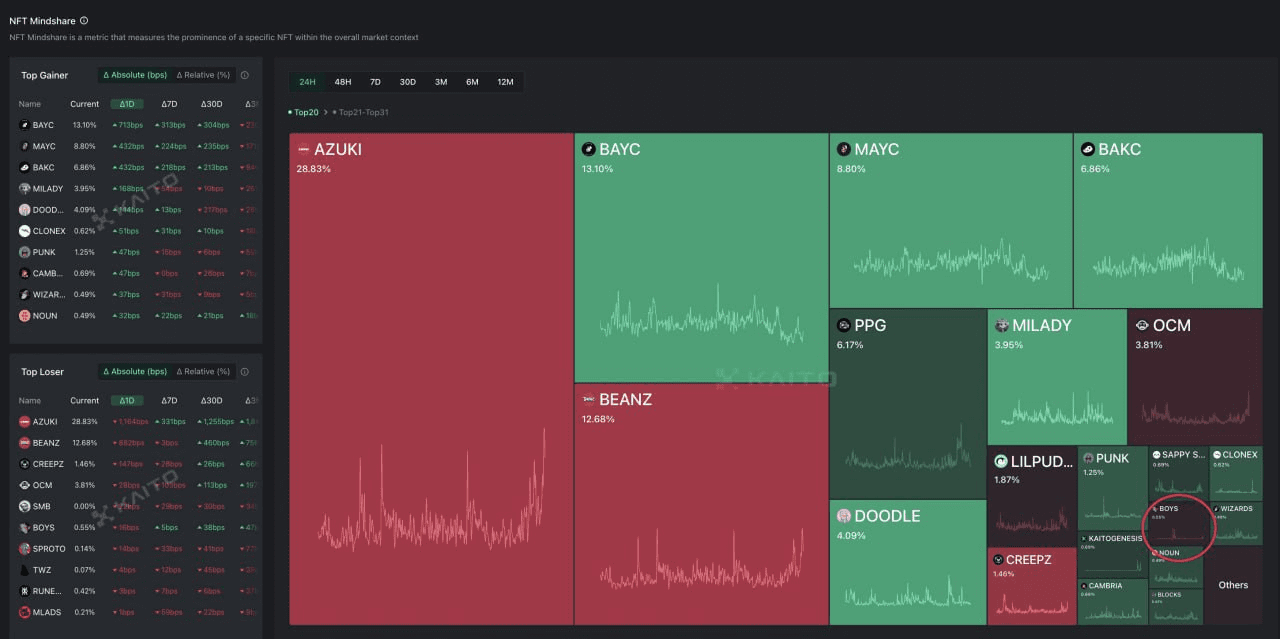Click the CLONEX avatar icon in Top Gainer list

(x=24, y=231)
